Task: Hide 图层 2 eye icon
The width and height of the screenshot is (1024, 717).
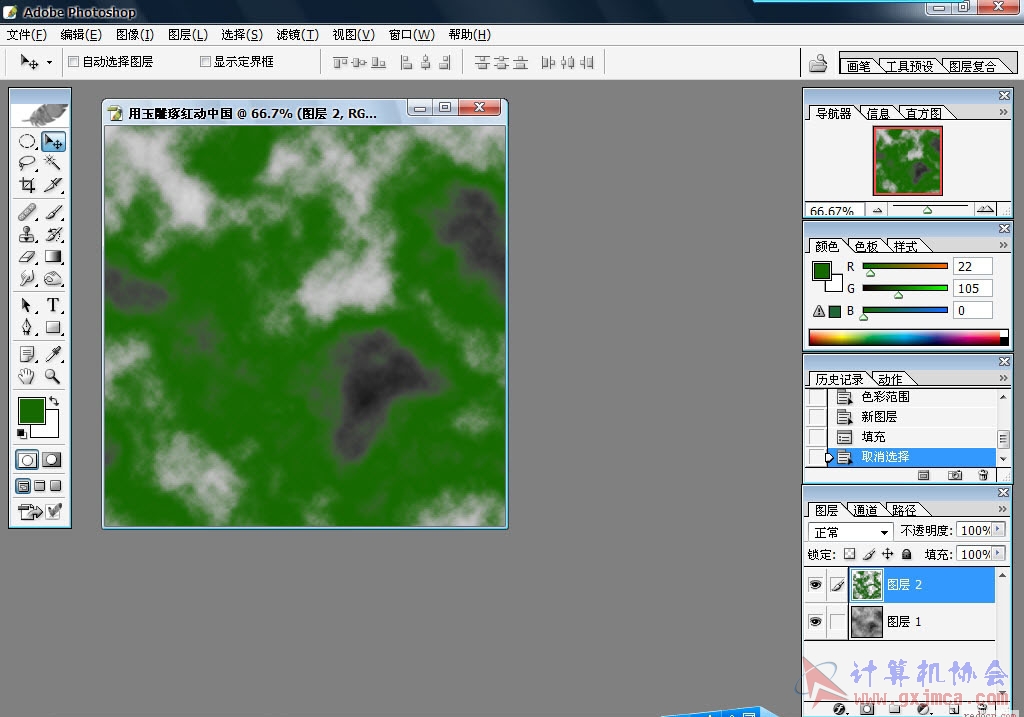Action: [x=815, y=584]
